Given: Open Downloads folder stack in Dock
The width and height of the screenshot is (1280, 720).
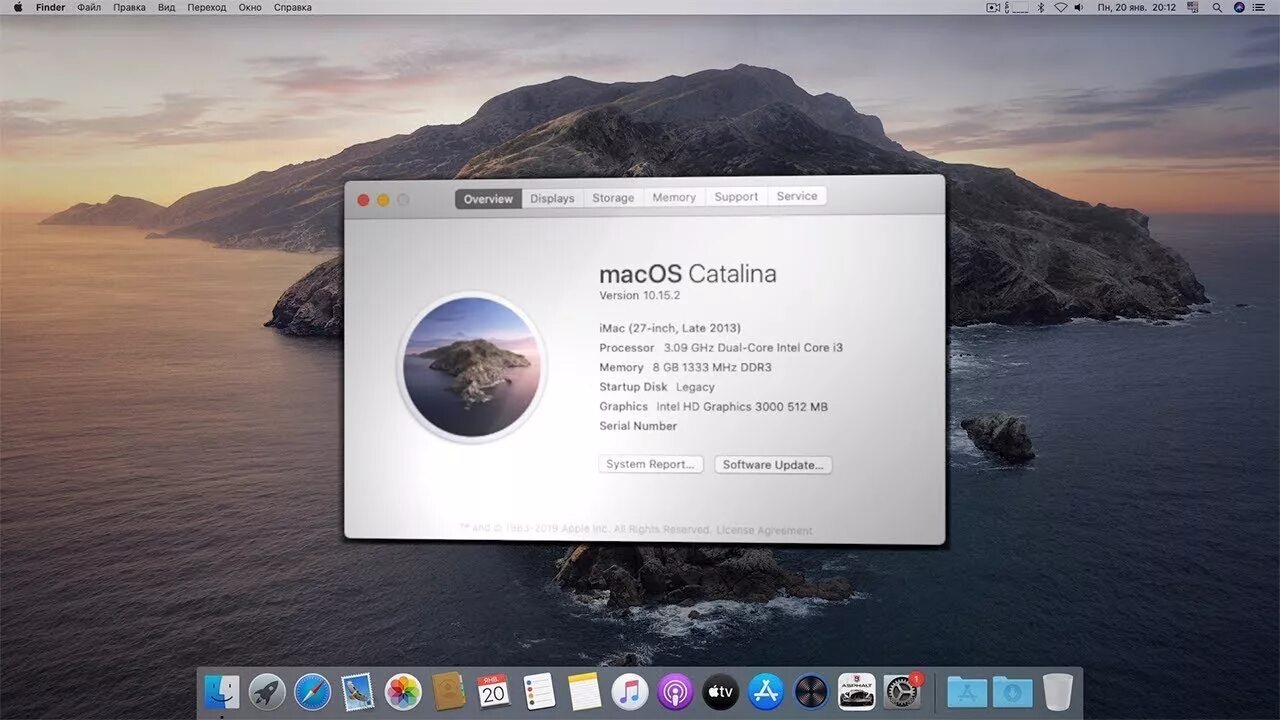Looking at the screenshot, I should point(1012,692).
